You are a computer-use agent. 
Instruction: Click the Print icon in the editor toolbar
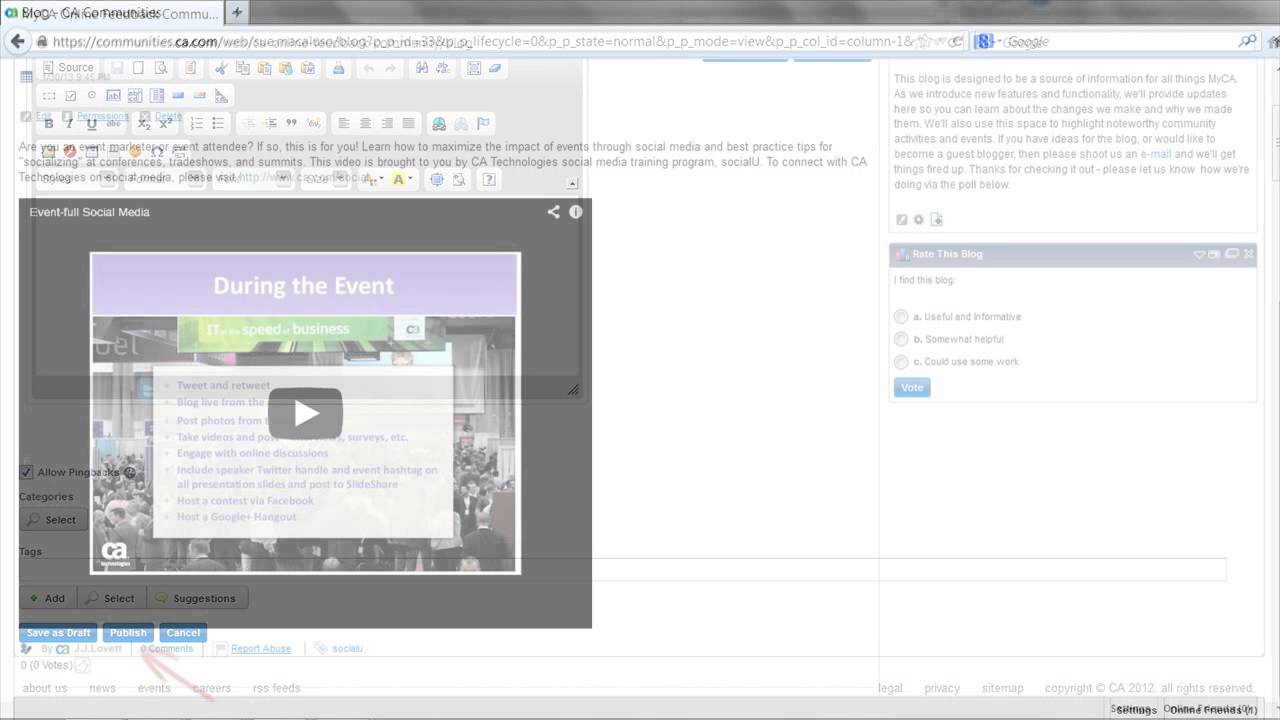[338, 68]
